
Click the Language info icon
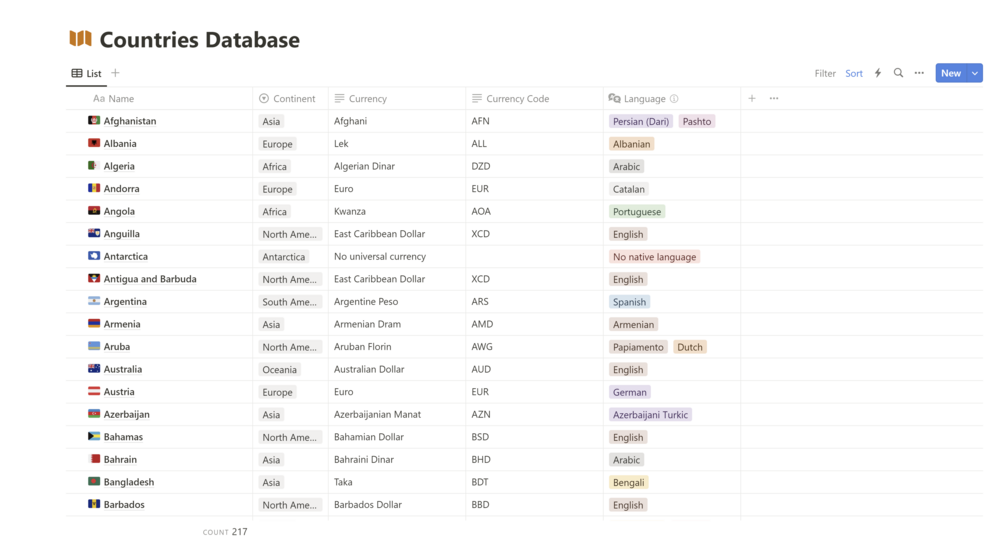tap(674, 99)
